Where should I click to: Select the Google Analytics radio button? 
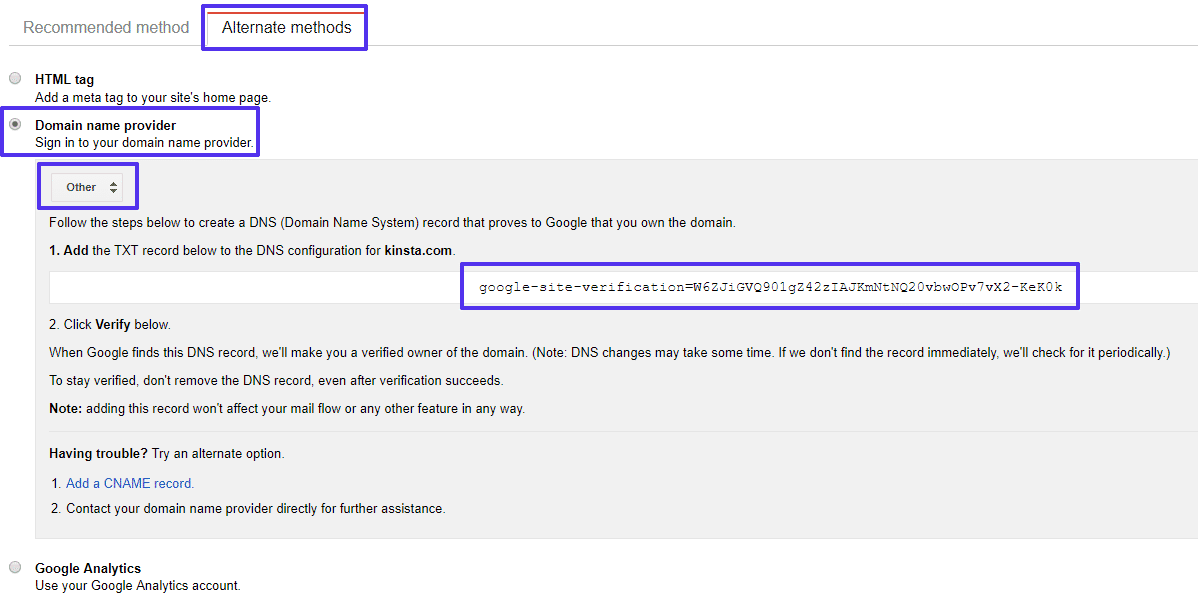point(15,567)
